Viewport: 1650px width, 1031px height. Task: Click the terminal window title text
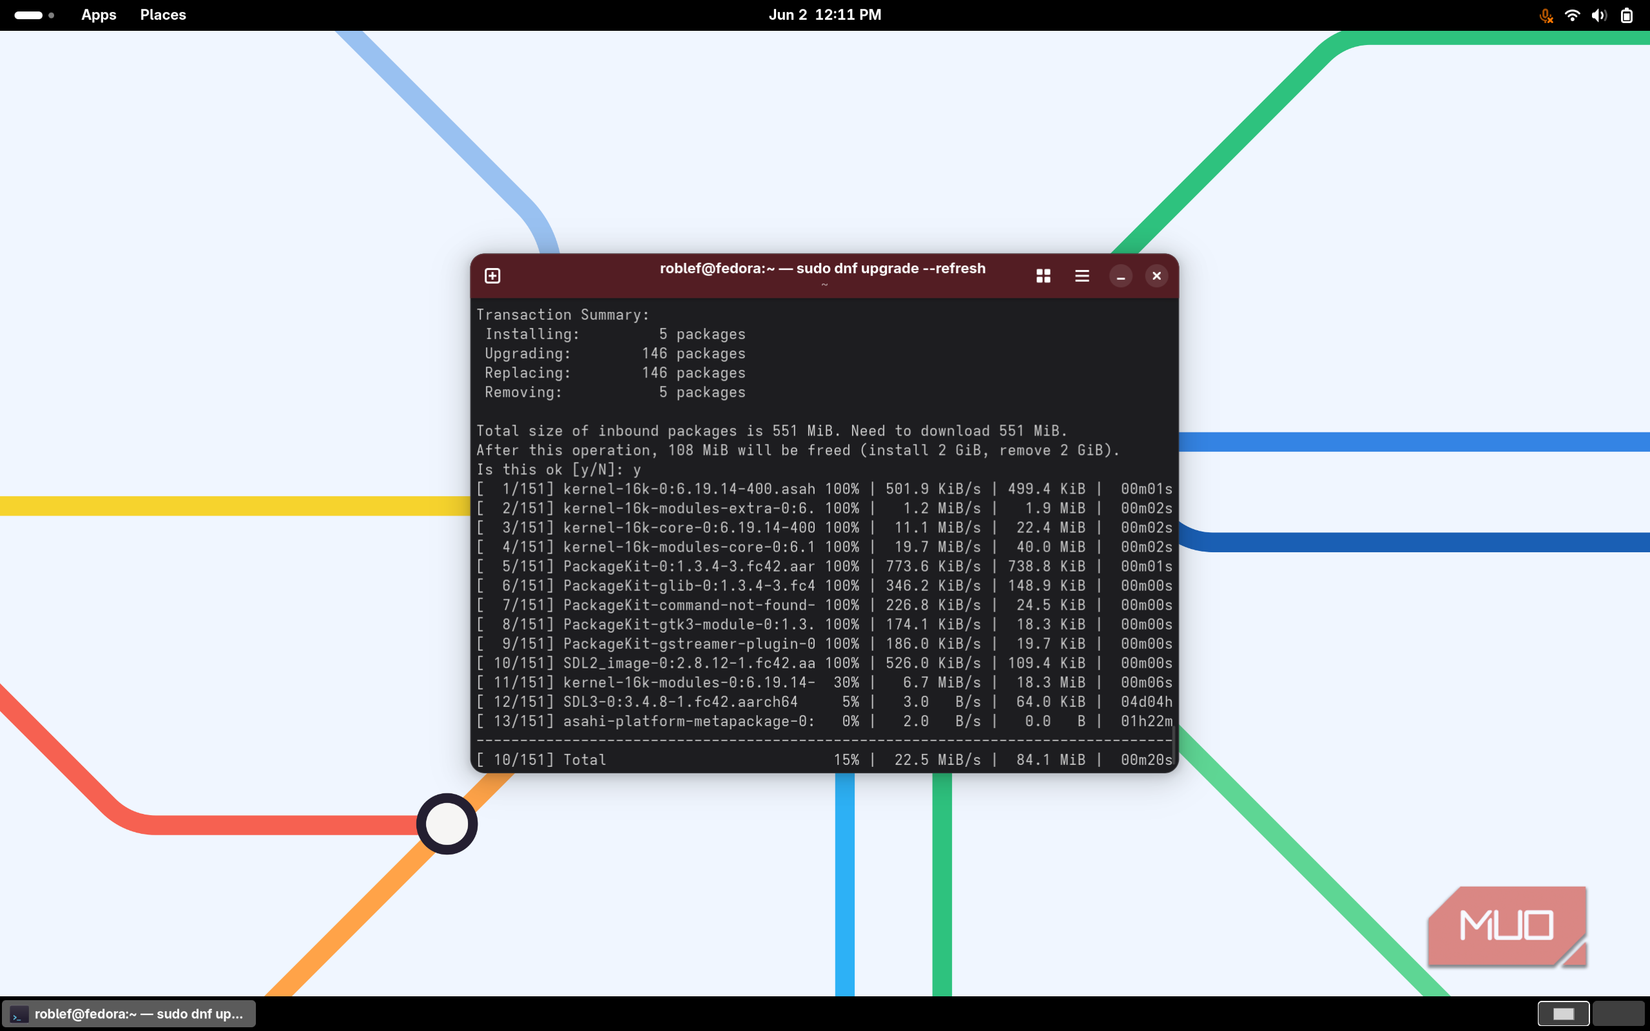tap(823, 268)
